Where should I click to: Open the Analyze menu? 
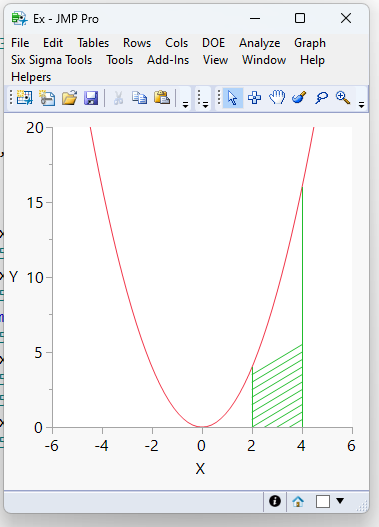click(259, 43)
